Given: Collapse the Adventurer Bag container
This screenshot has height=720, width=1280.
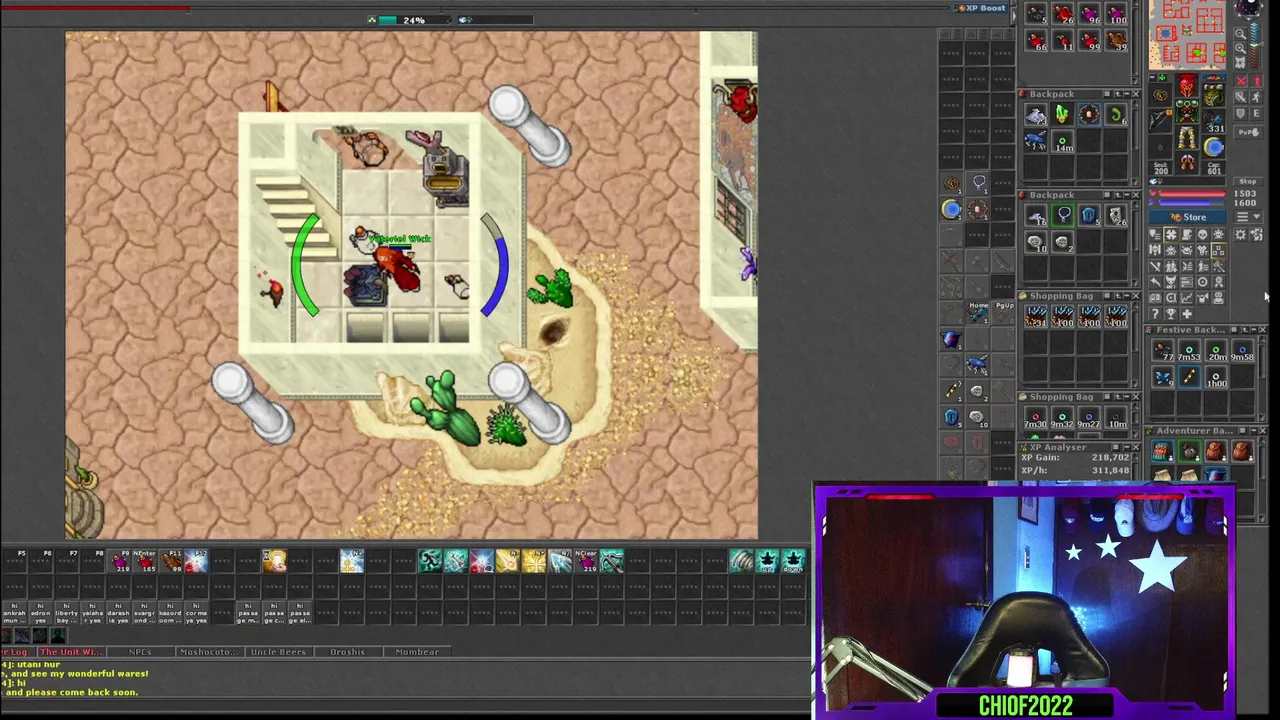Looking at the screenshot, I should (x=1254, y=430).
